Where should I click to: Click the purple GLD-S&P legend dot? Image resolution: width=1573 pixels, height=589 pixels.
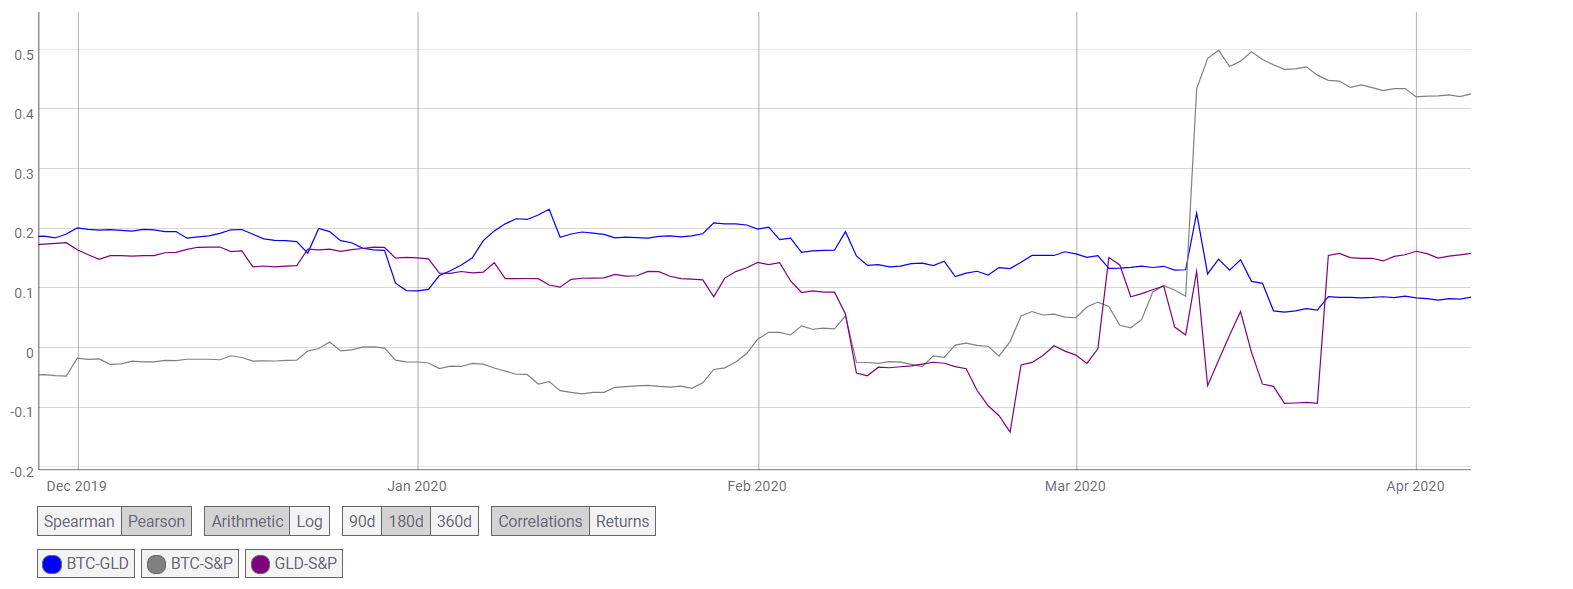coord(259,563)
